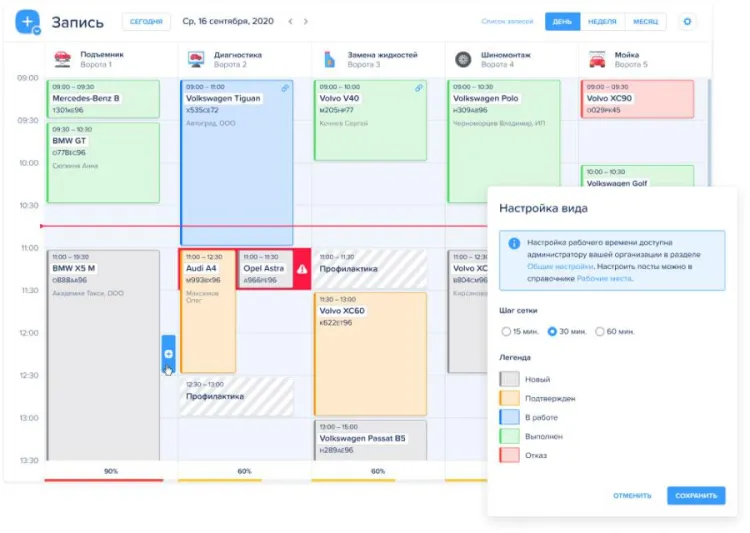Image resolution: width=750 pixels, height=533 pixels.
Task: Open view settings gear icon
Action: click(x=687, y=22)
